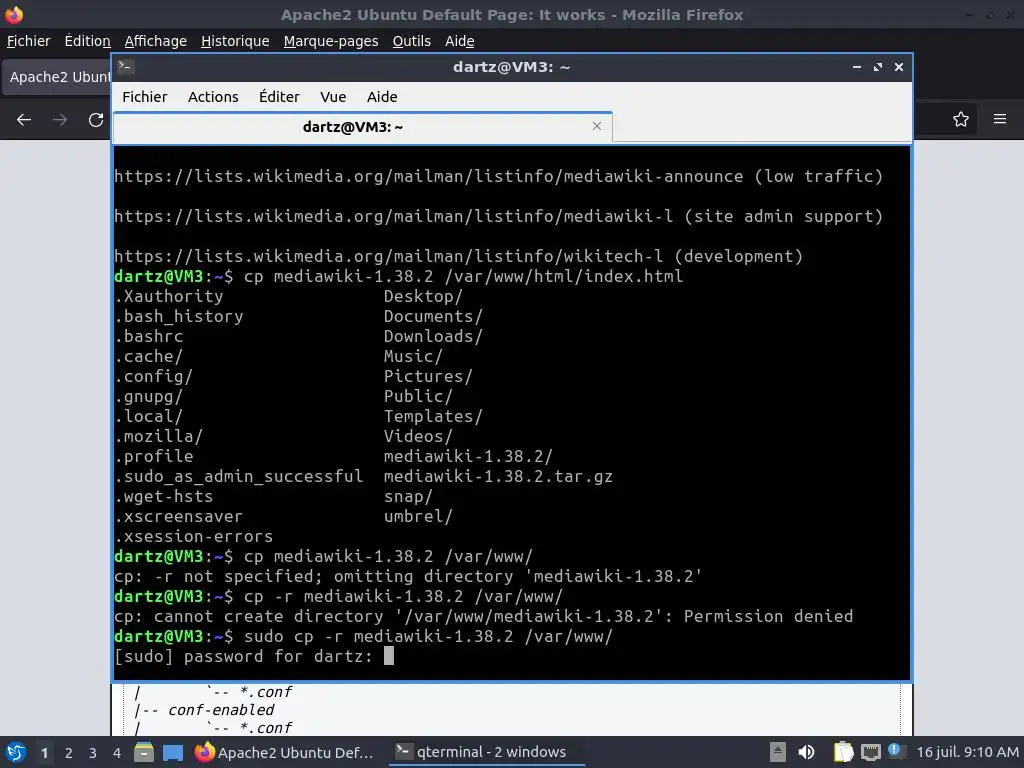Switch to virtual desktop 2
The width and height of the screenshot is (1024, 768).
[69, 753]
